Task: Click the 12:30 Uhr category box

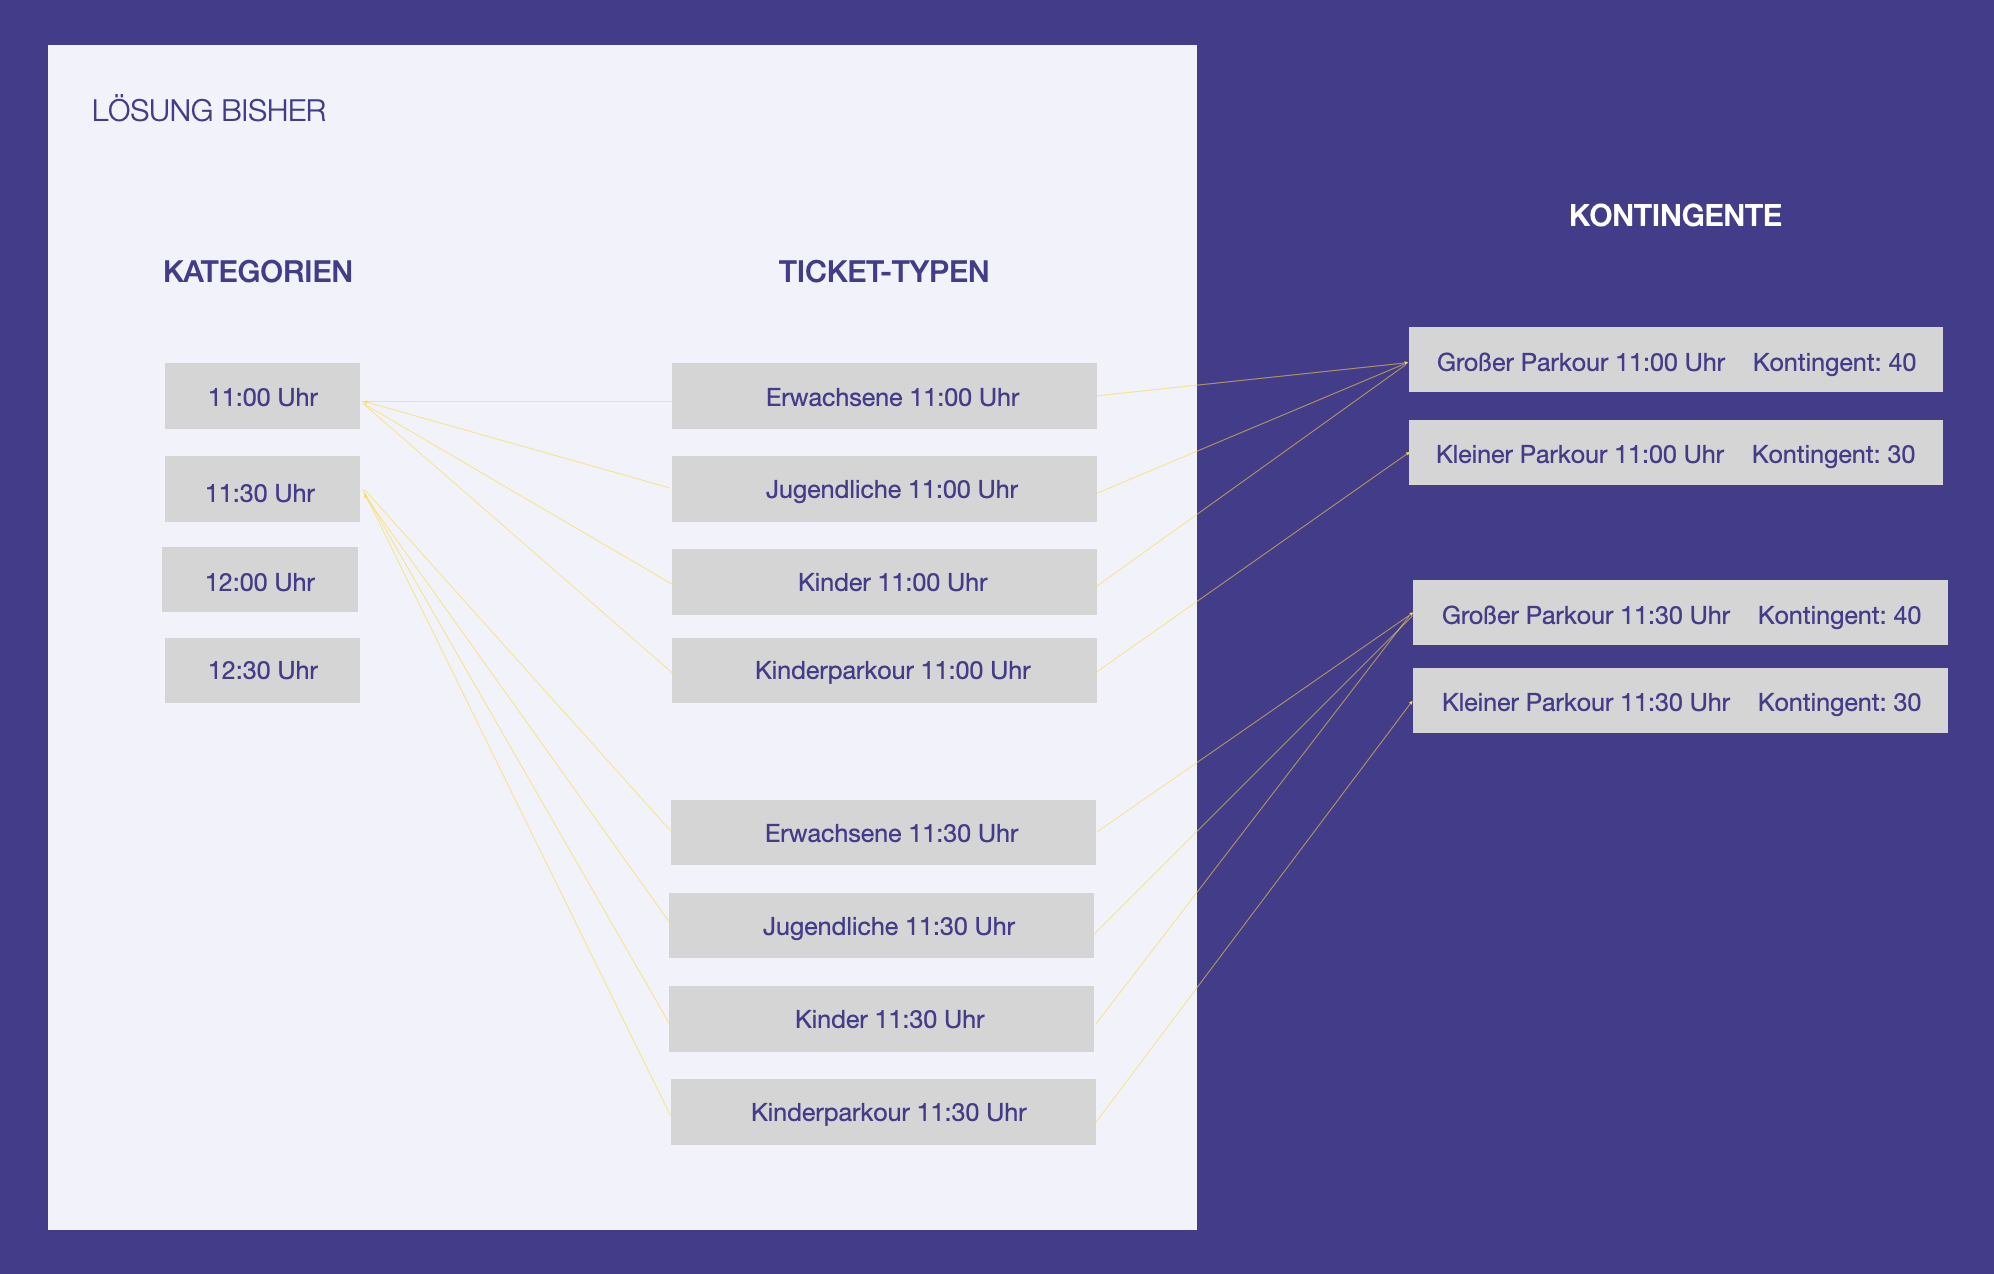Action: [262, 670]
